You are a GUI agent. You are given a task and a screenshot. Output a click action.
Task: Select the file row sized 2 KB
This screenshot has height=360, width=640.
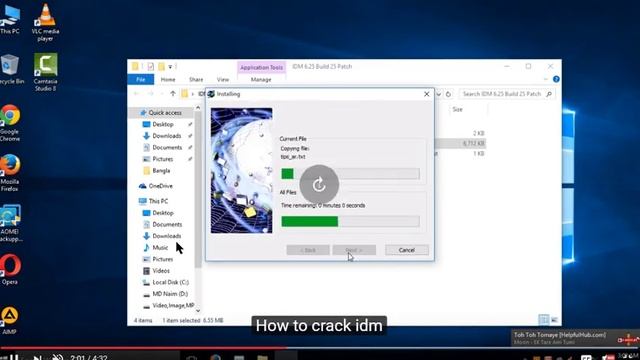point(460,133)
